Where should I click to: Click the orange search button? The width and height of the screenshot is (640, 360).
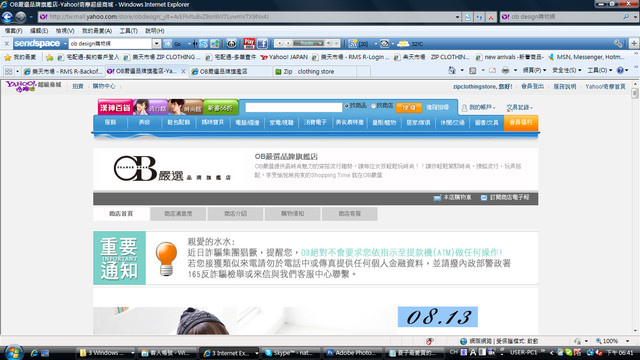(409, 107)
